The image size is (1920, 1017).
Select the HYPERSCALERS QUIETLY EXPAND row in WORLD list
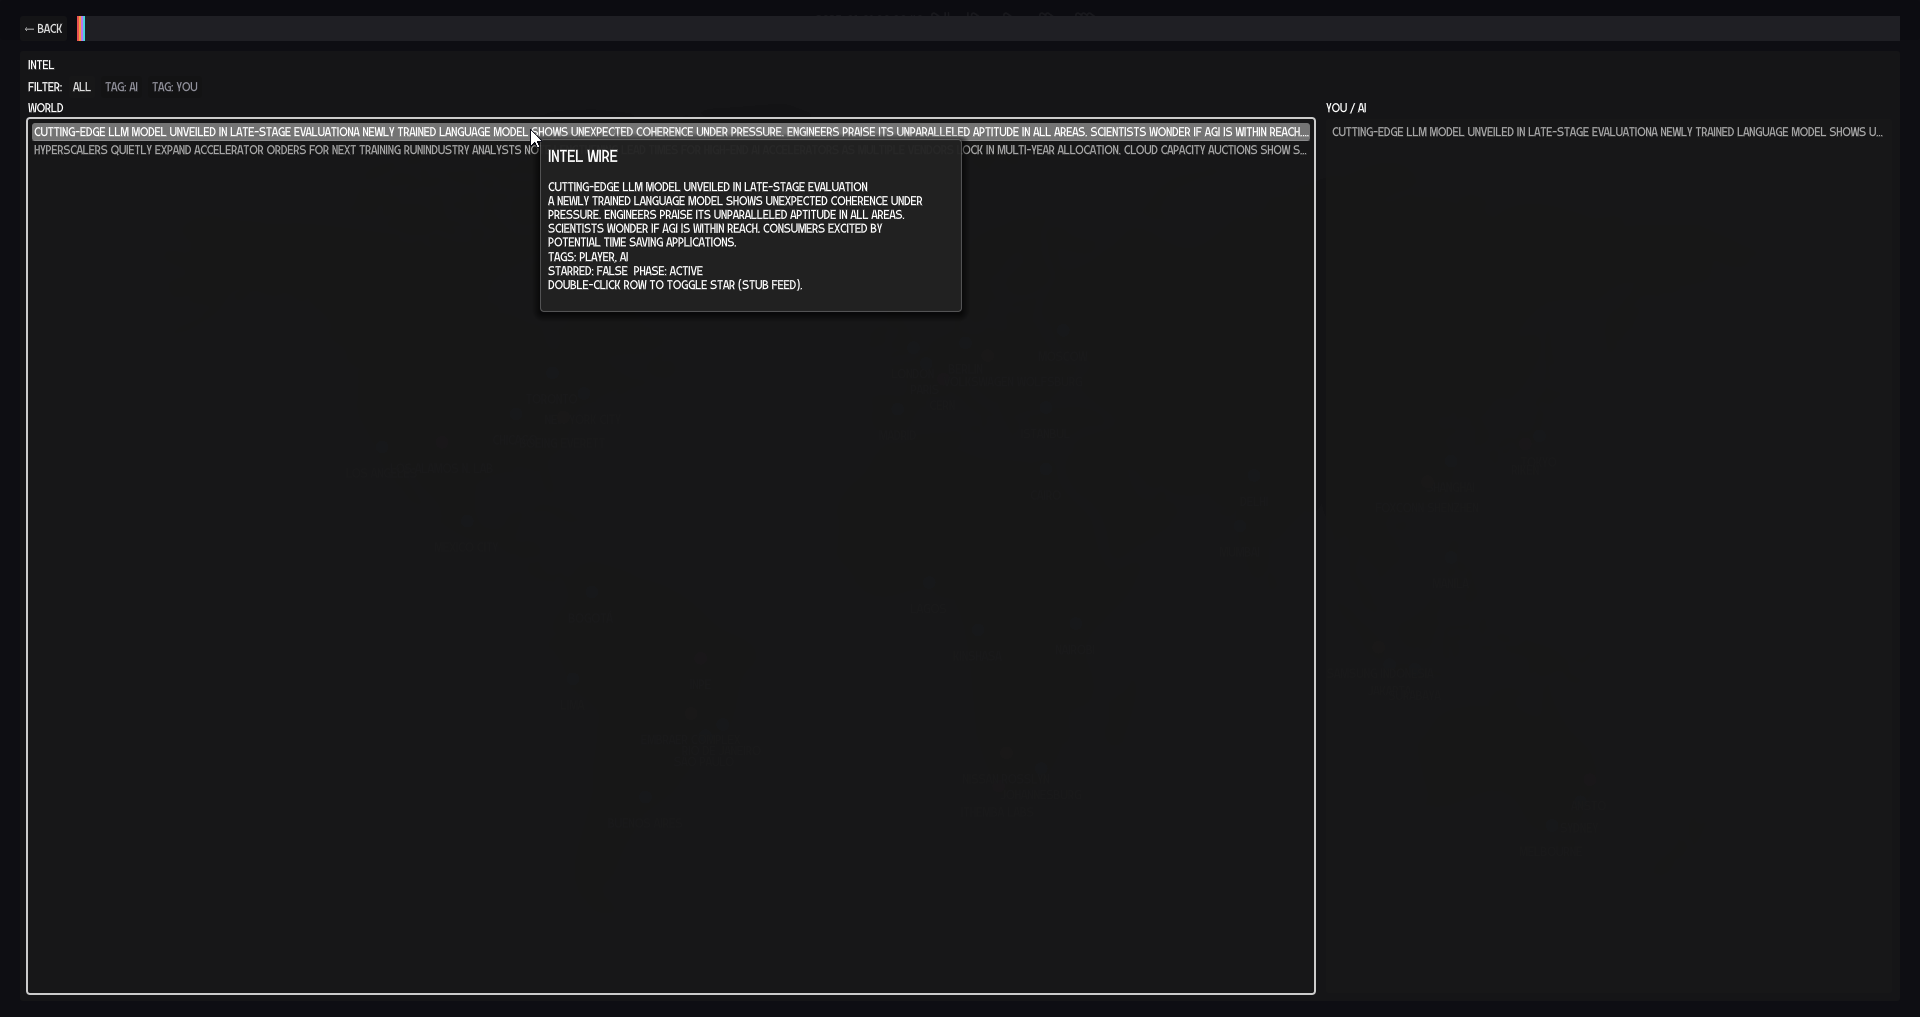[x=671, y=150]
